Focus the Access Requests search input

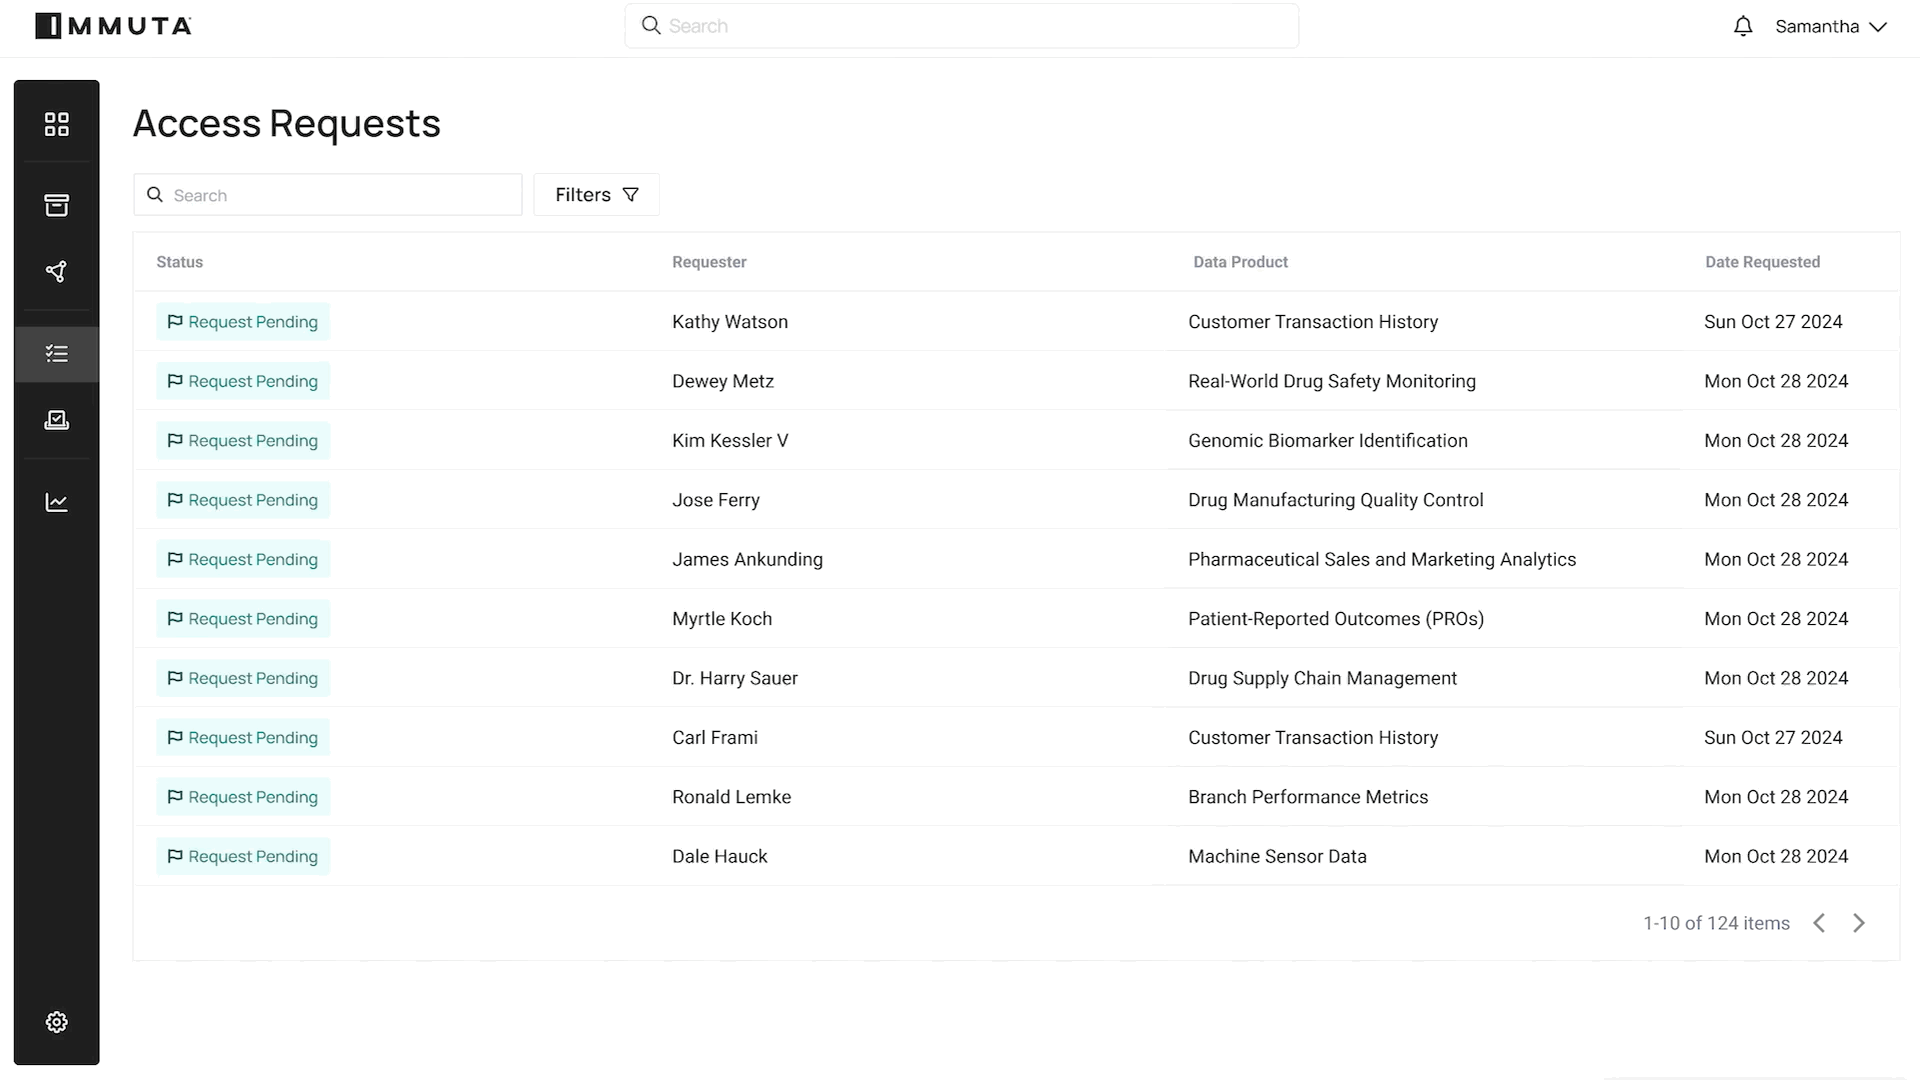tap(328, 195)
